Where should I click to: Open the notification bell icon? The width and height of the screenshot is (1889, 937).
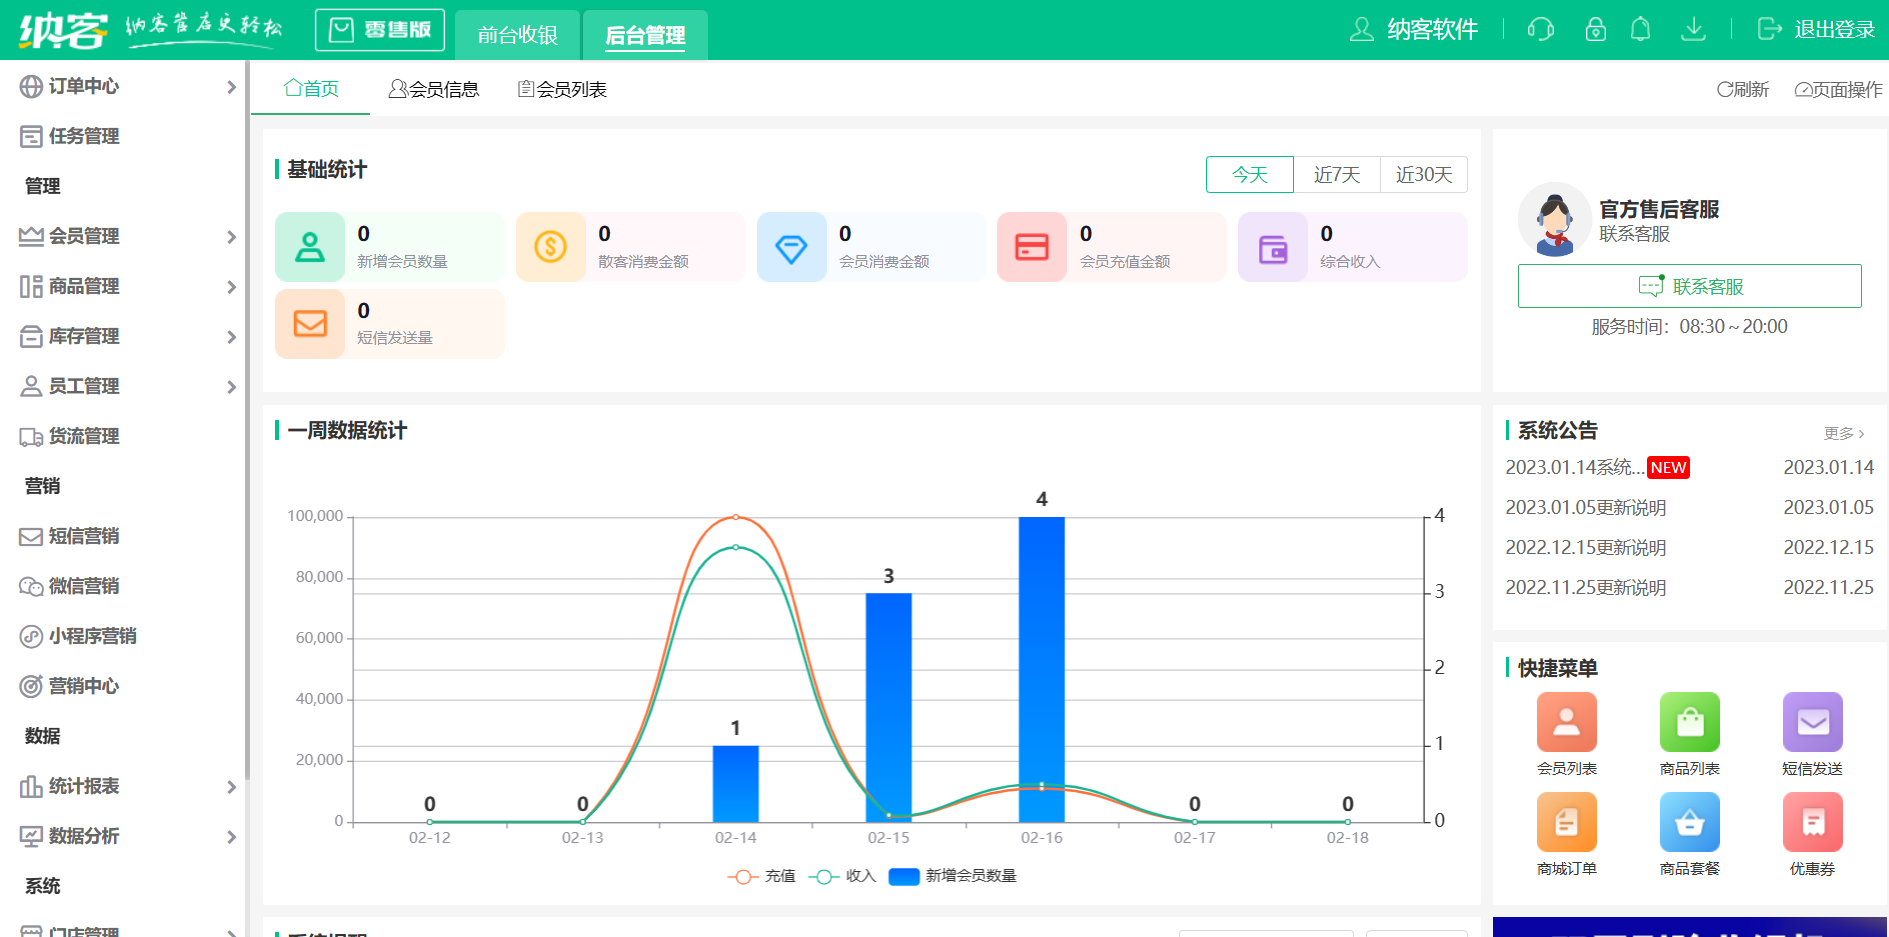pyautogui.click(x=1640, y=29)
